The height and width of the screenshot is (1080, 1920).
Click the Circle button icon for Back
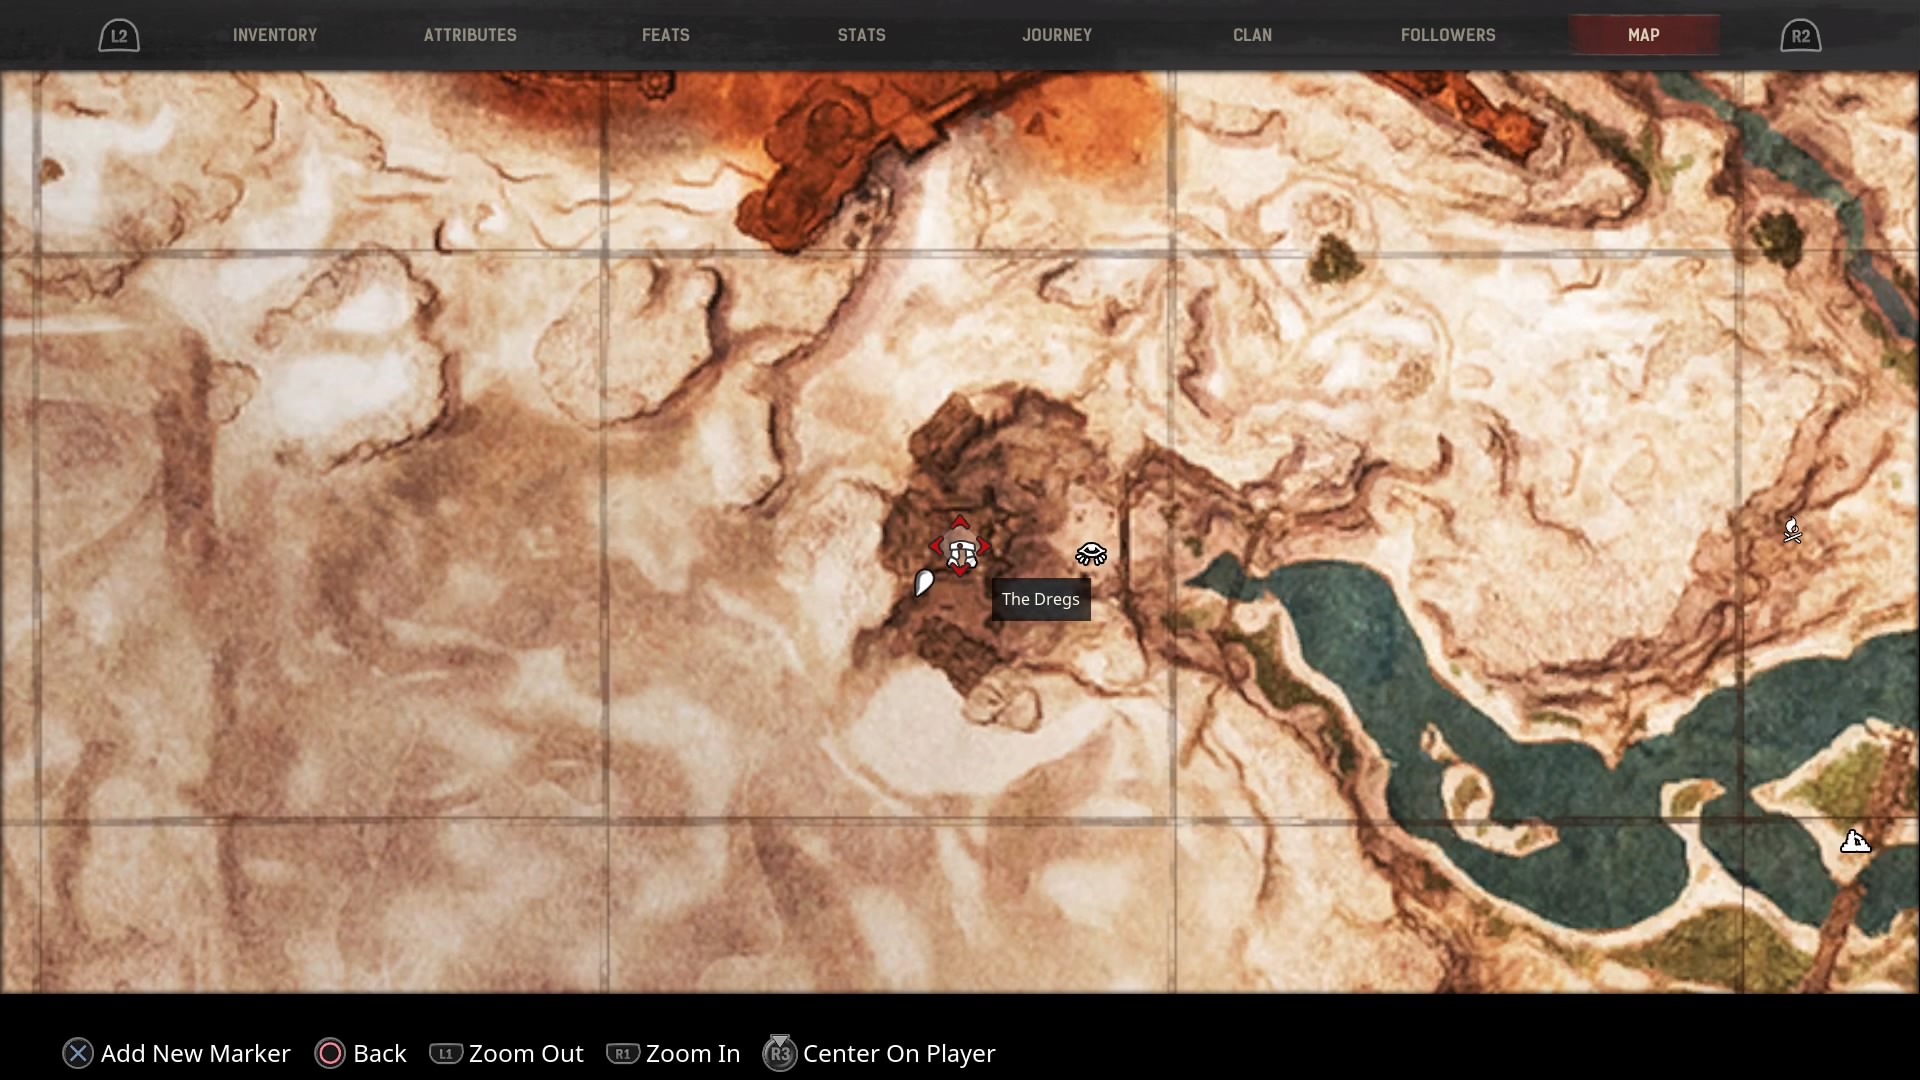pyautogui.click(x=330, y=1053)
